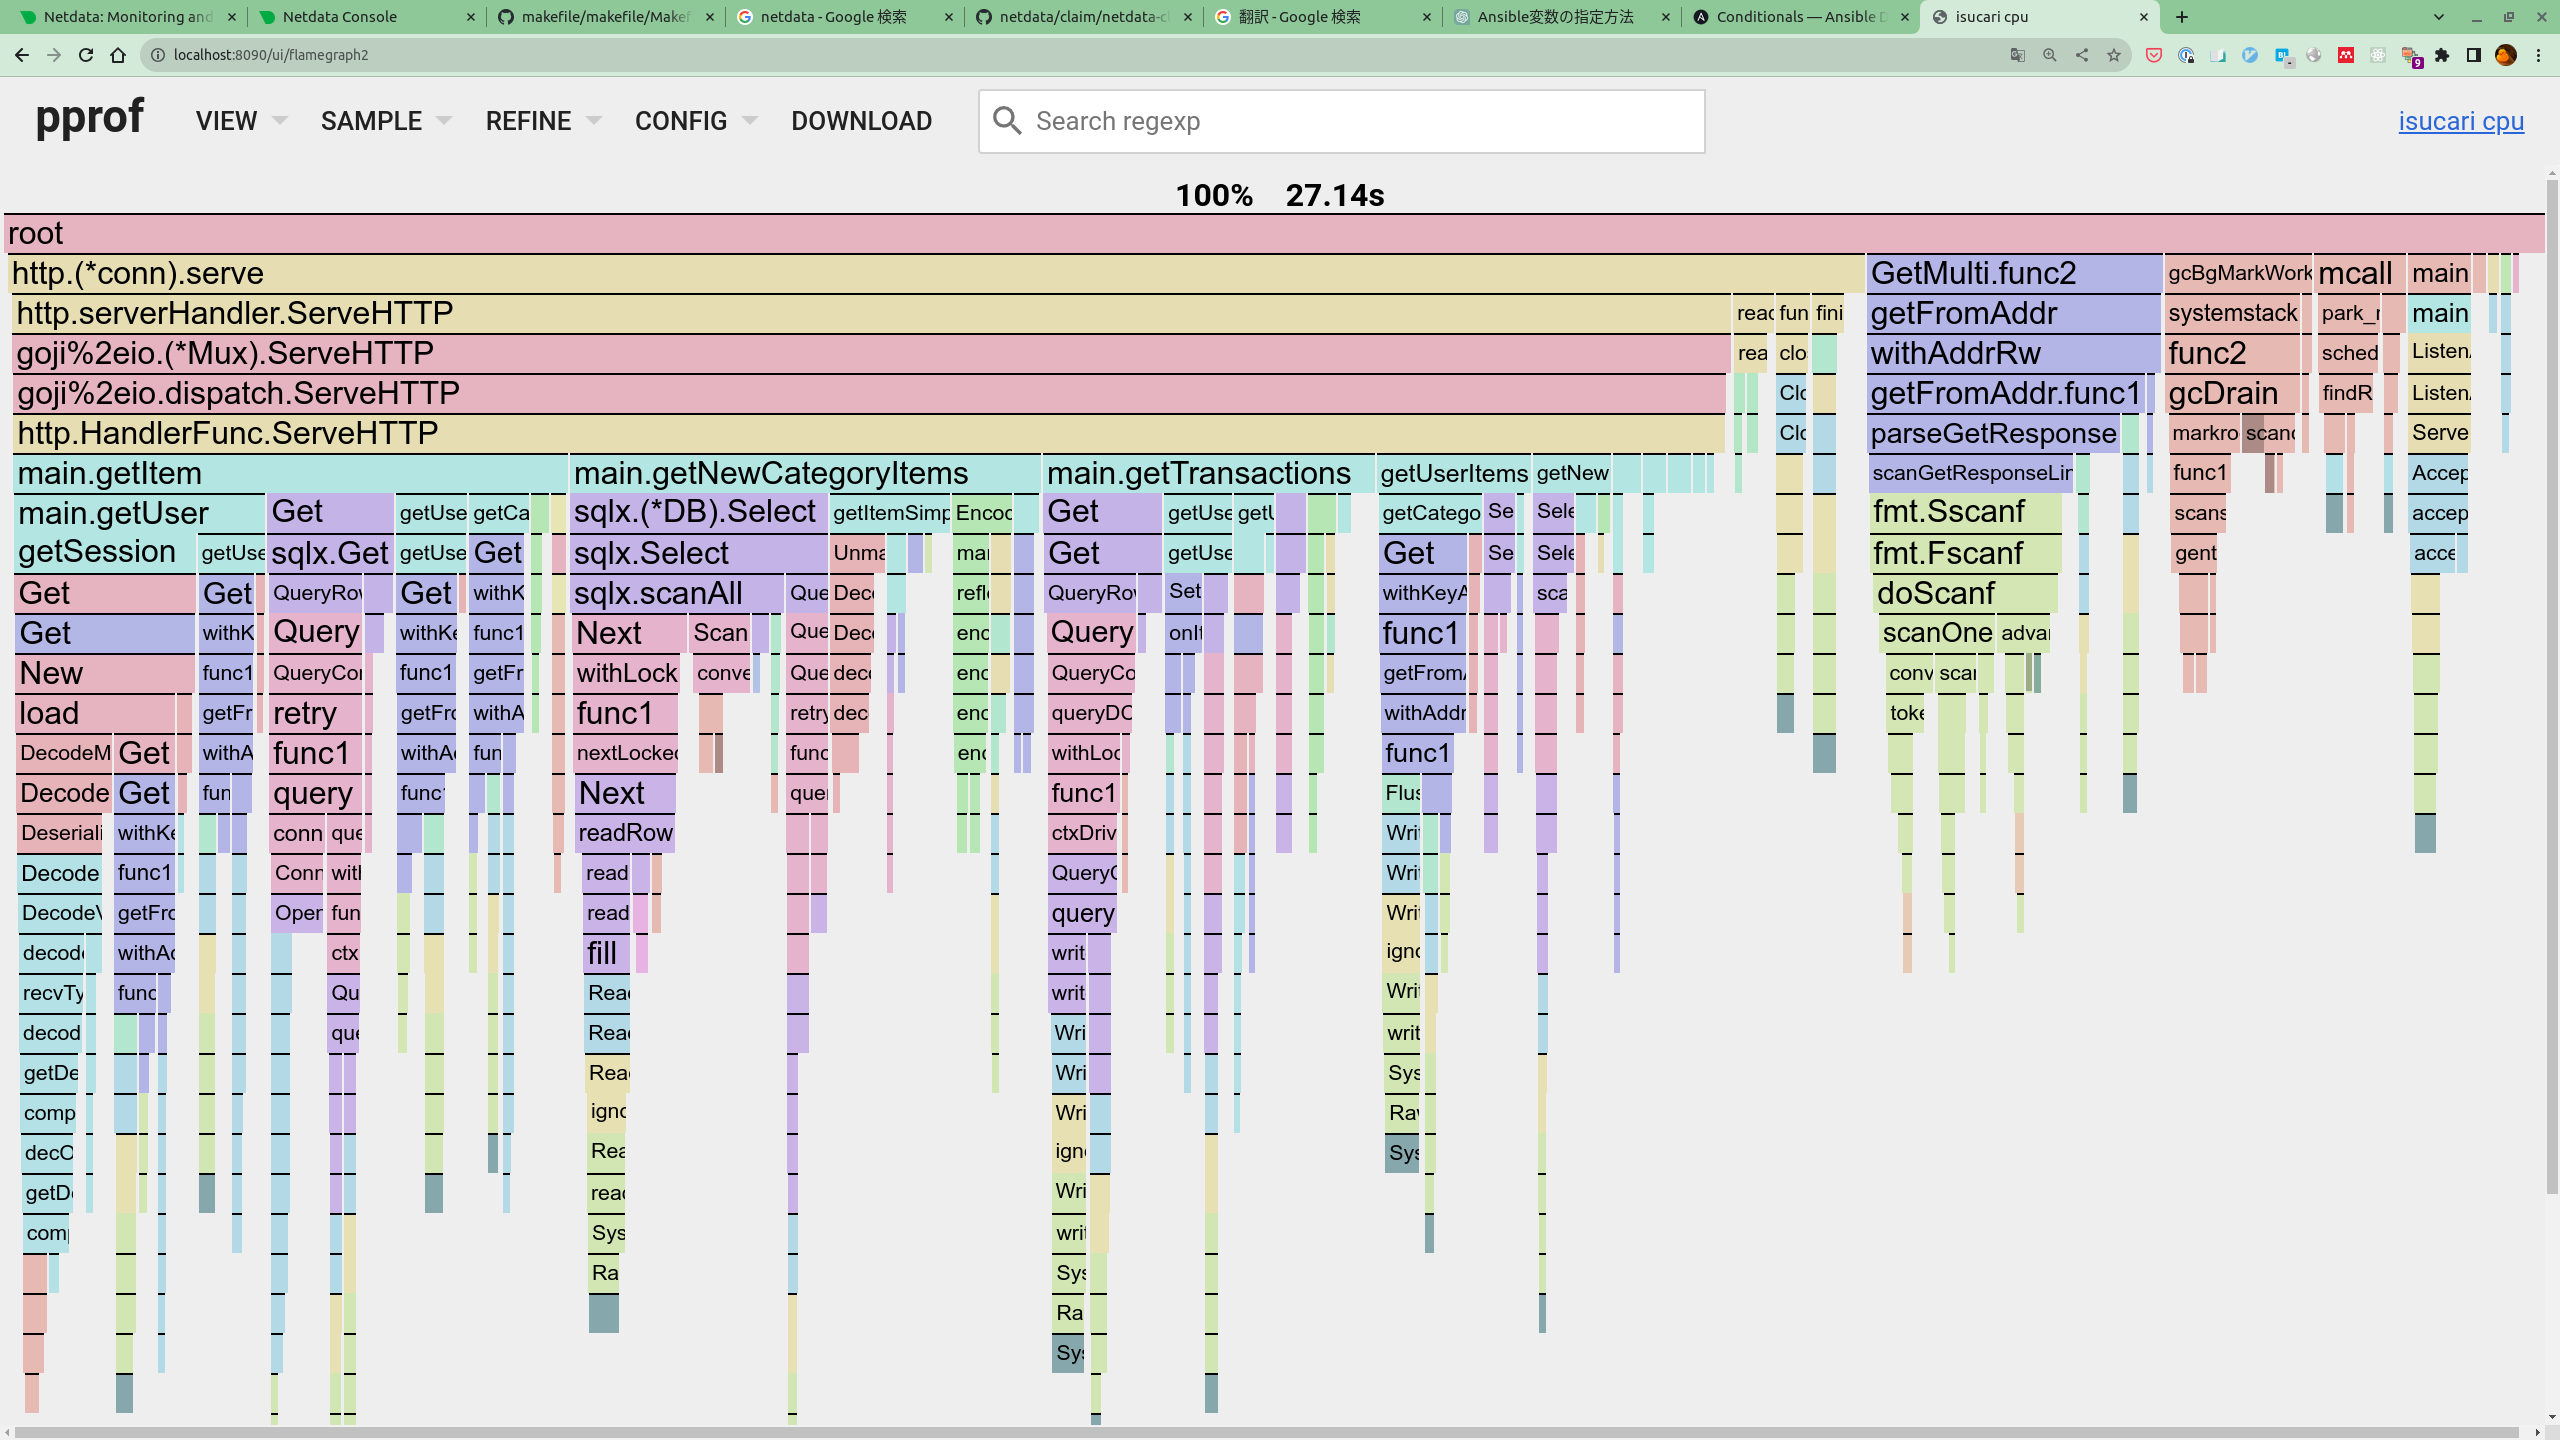The height and width of the screenshot is (1440, 2560).
Task: Select the 'mcall' frame
Action: (2359, 273)
